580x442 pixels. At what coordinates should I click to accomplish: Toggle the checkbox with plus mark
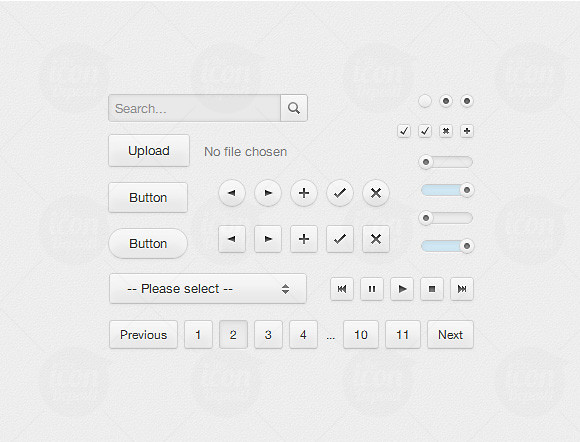click(x=467, y=131)
